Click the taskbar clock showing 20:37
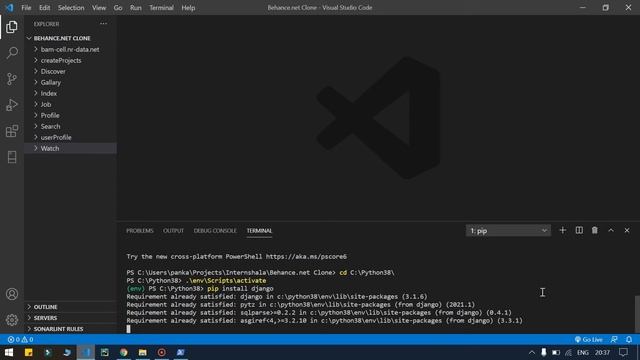 point(602,352)
